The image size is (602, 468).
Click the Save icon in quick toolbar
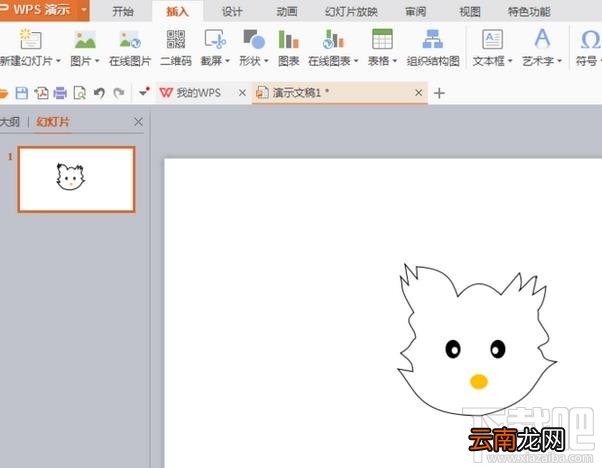click(x=22, y=93)
